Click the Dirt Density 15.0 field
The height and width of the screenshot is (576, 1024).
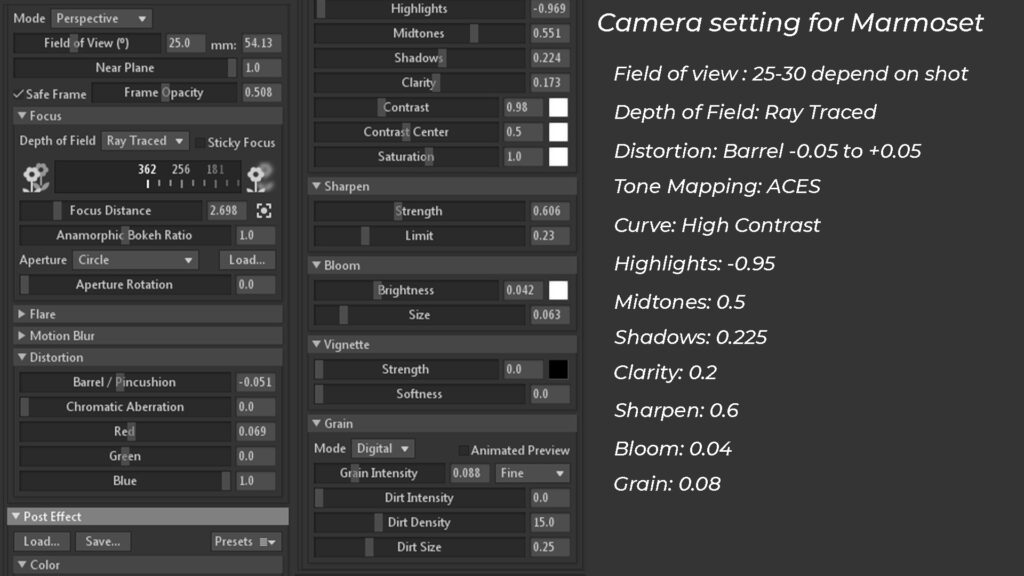pyautogui.click(x=549, y=522)
